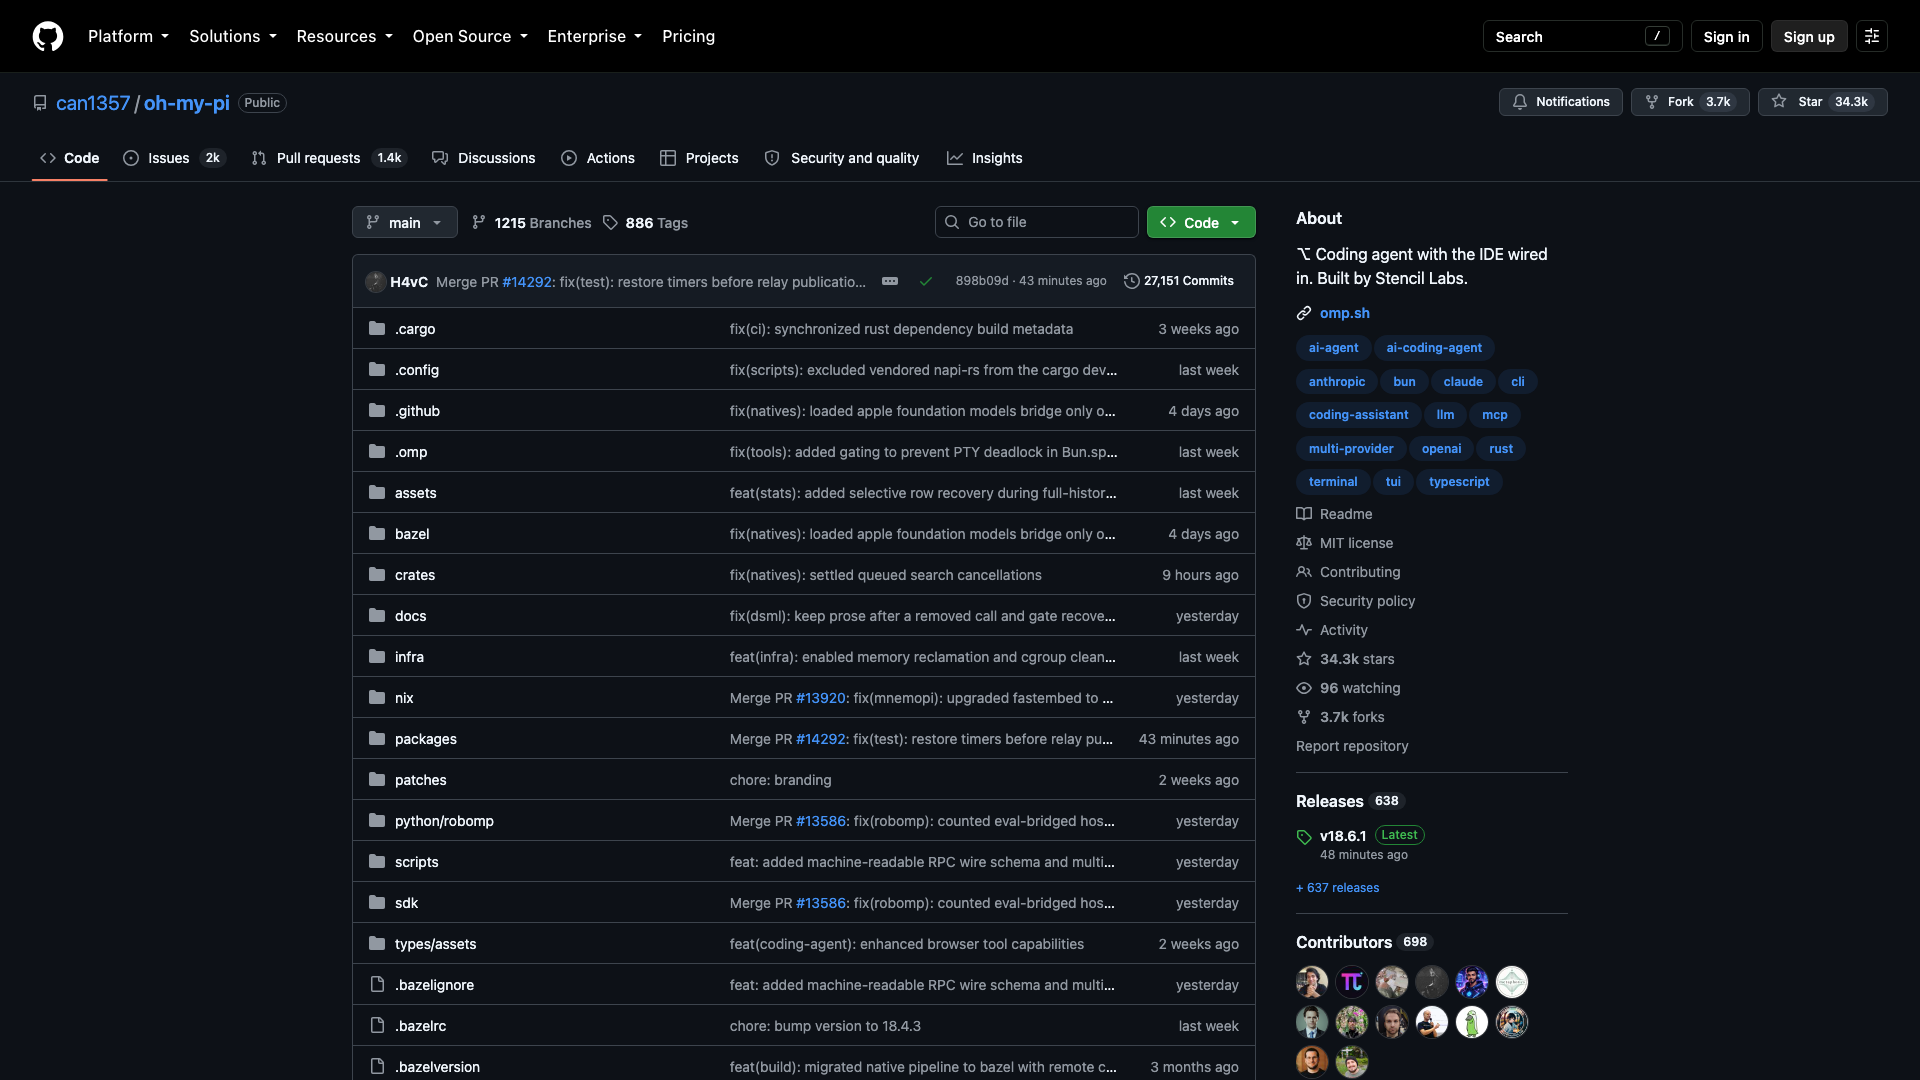
Task: Open the #13920 pull request link
Action: 821,698
